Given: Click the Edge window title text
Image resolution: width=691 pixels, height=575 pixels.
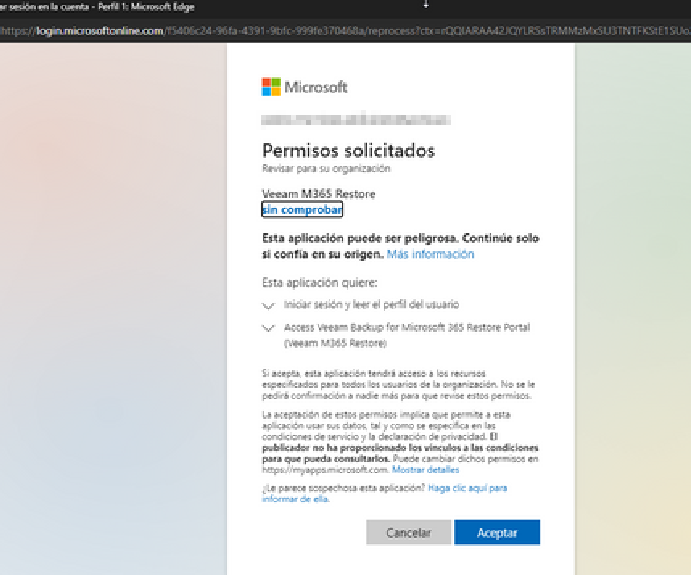Looking at the screenshot, I should click(x=97, y=7).
